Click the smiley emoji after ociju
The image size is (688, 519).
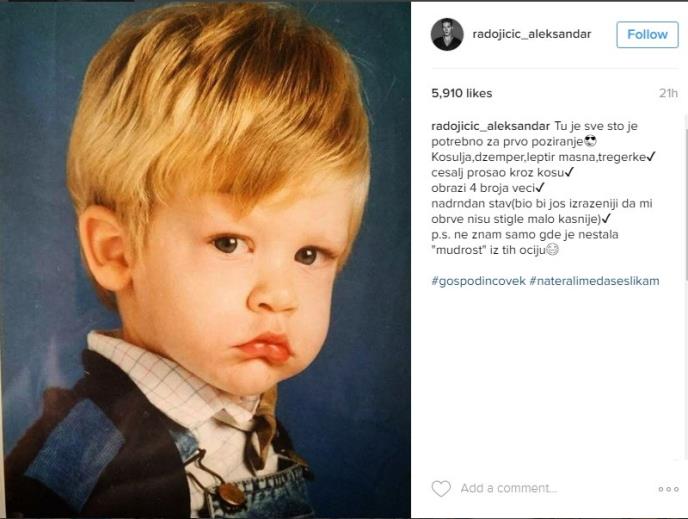pyautogui.click(x=552, y=250)
